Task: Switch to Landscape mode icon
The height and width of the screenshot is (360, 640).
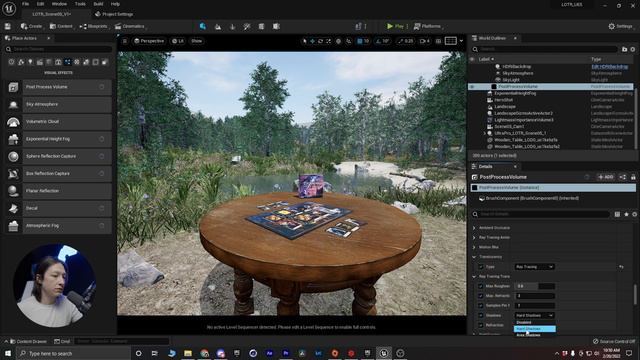Action: point(218,27)
